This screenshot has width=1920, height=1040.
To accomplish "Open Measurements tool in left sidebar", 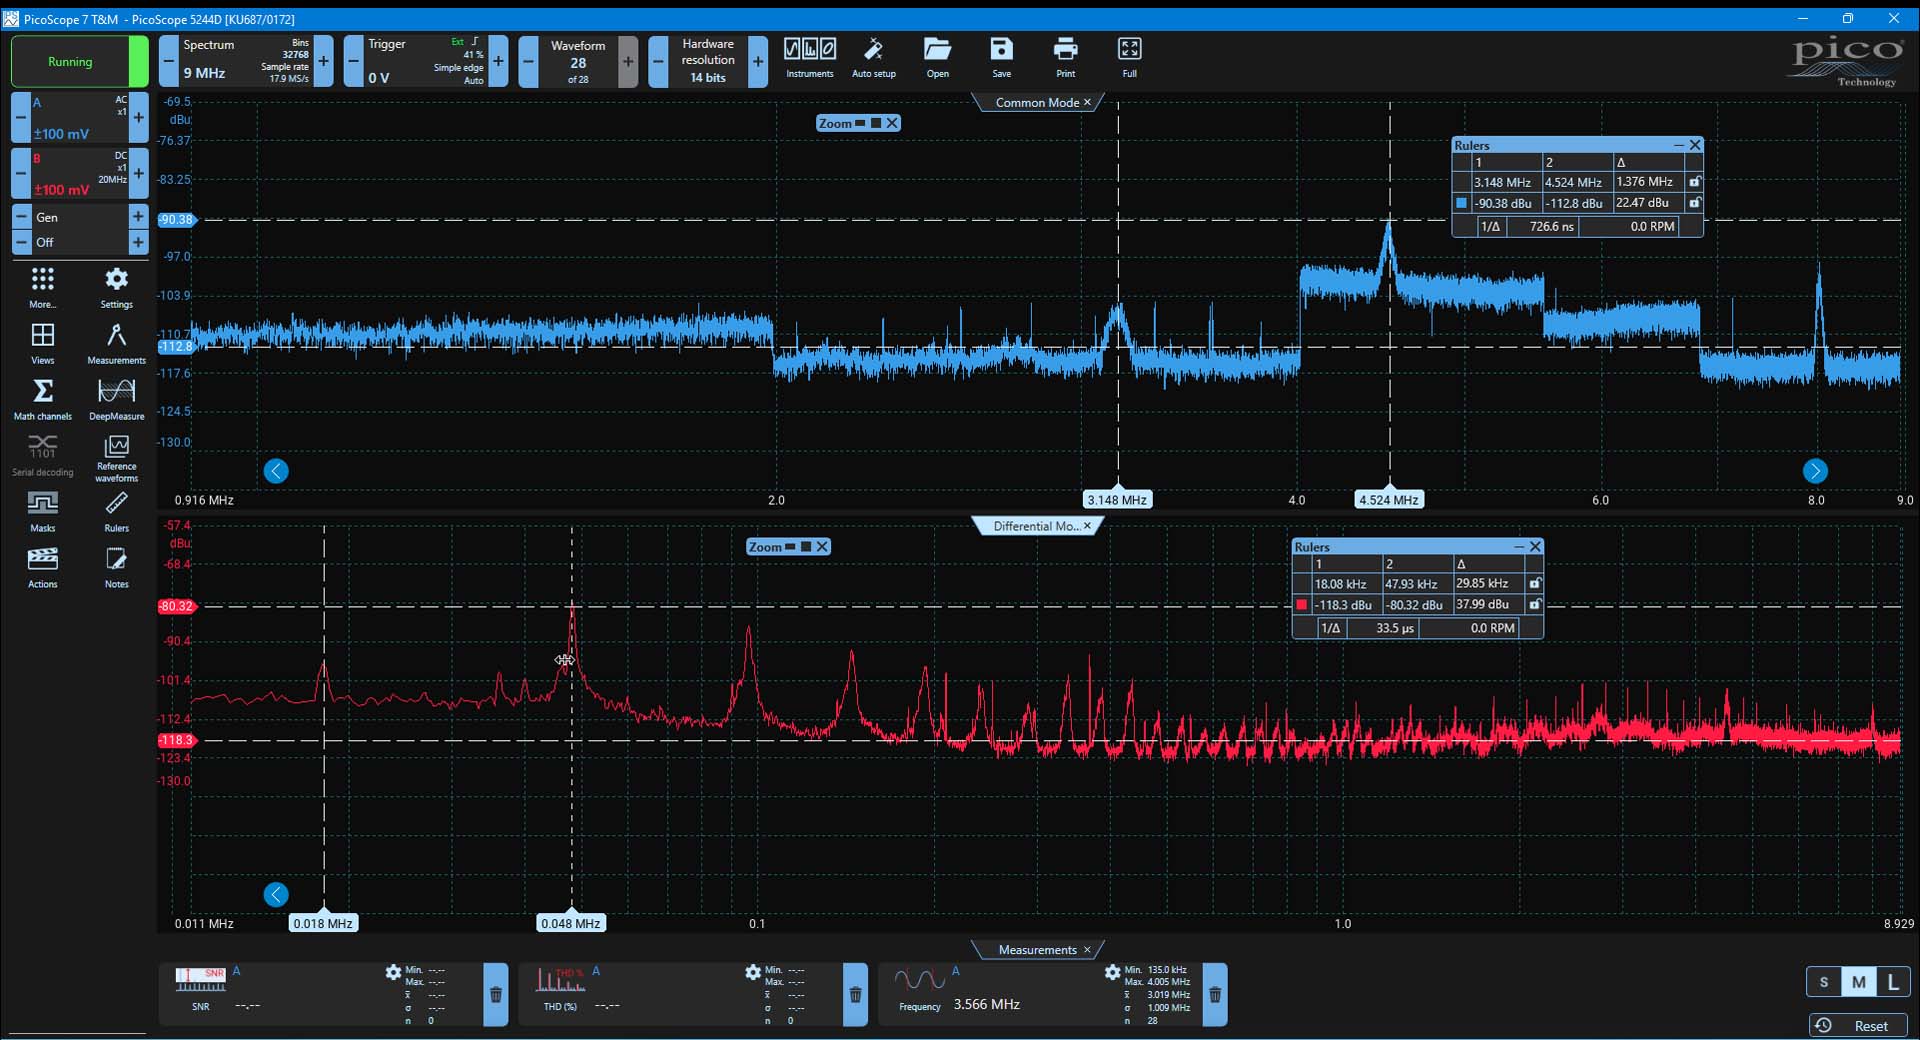I will point(116,344).
